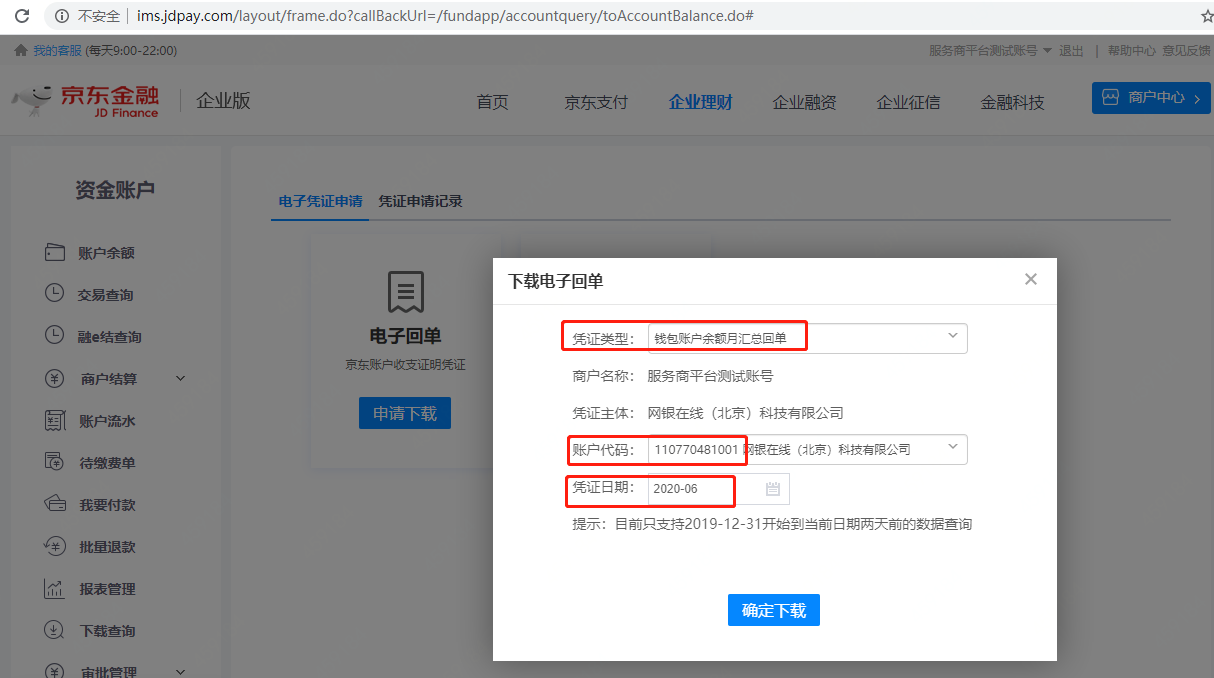Click the 下载查询 download icon
1214x678 pixels.
55,630
